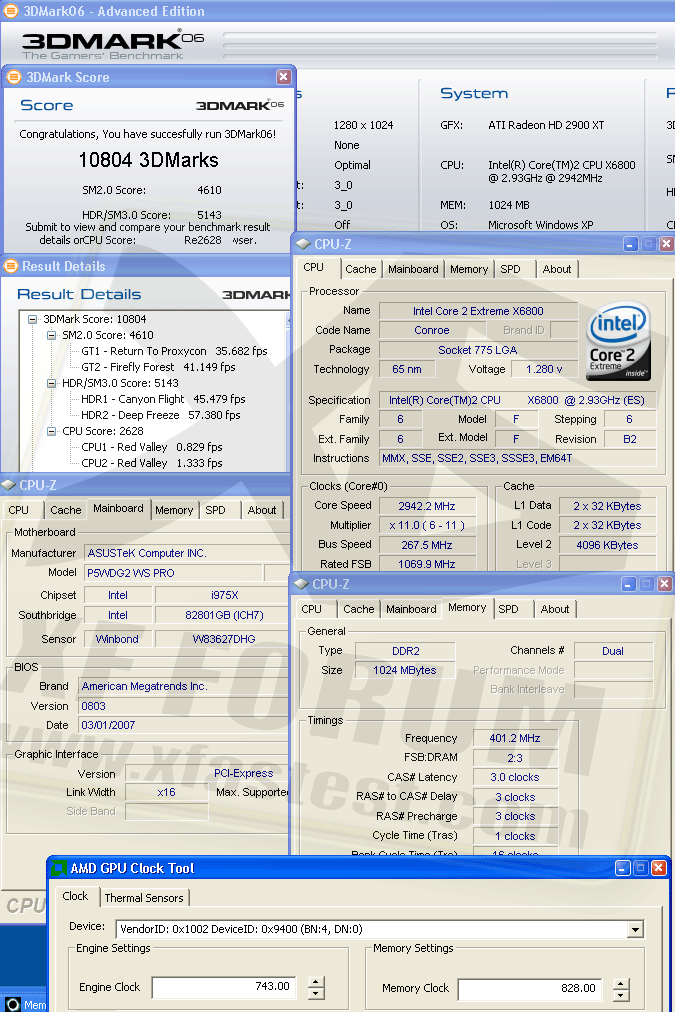Click the Result Details window orange icon
675x1012 pixels.
[11, 266]
